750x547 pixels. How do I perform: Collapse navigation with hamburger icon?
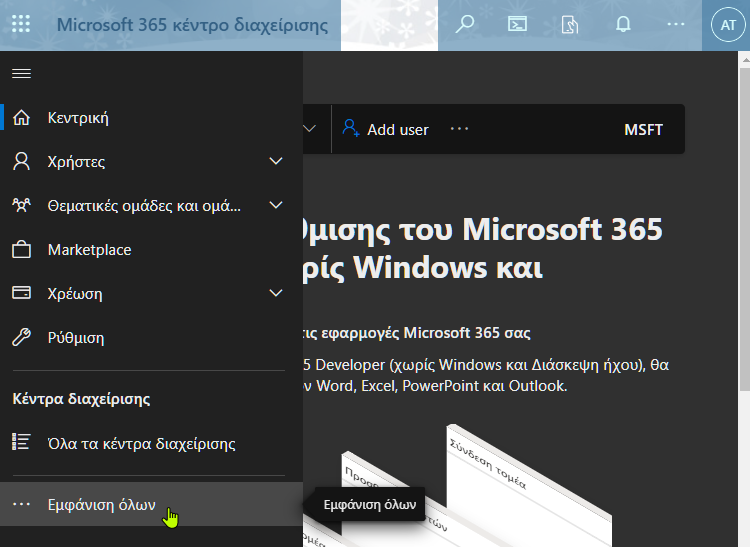[22, 74]
